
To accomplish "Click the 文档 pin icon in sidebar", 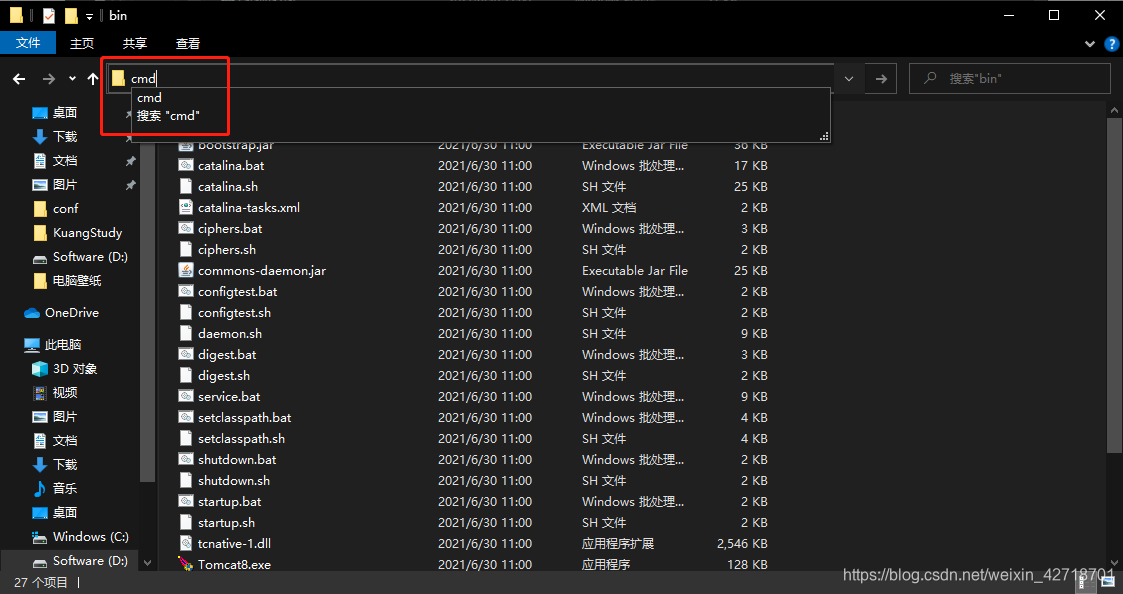I will (130, 162).
